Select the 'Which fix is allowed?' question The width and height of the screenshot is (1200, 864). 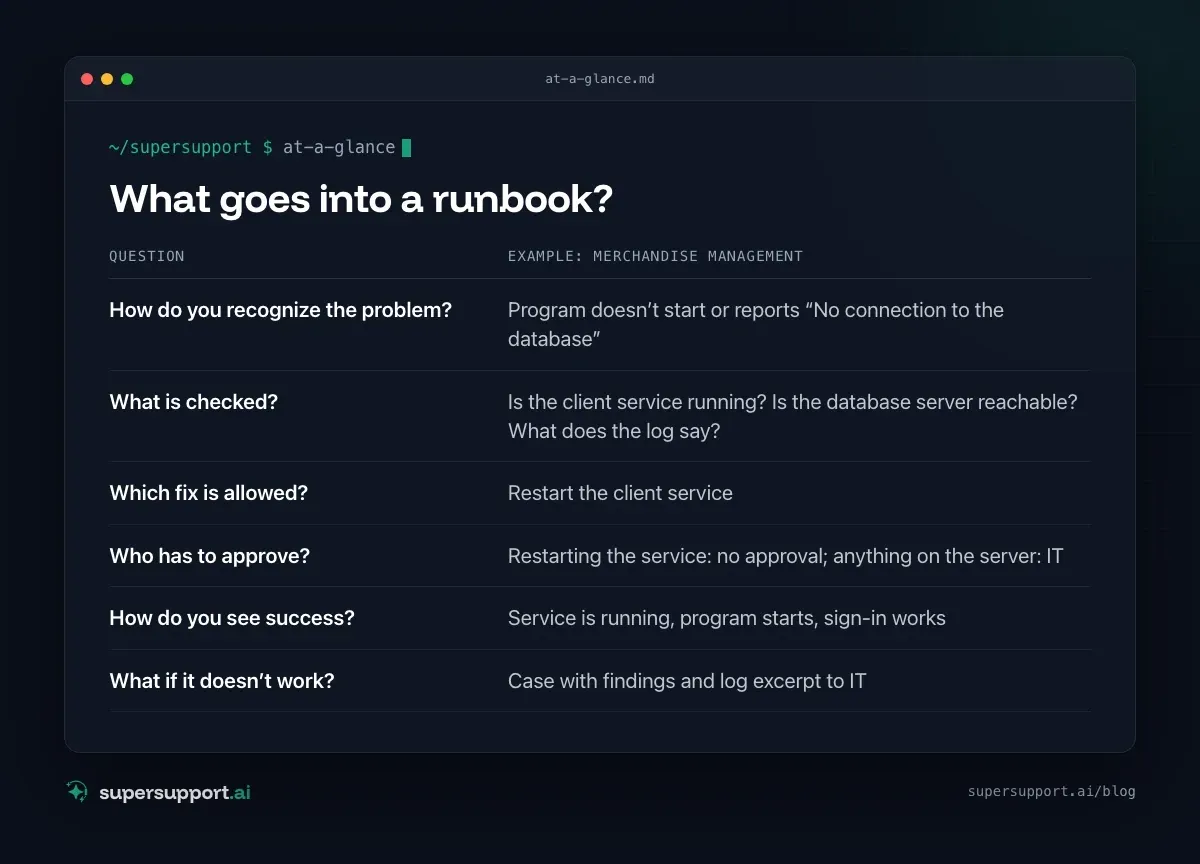208,493
